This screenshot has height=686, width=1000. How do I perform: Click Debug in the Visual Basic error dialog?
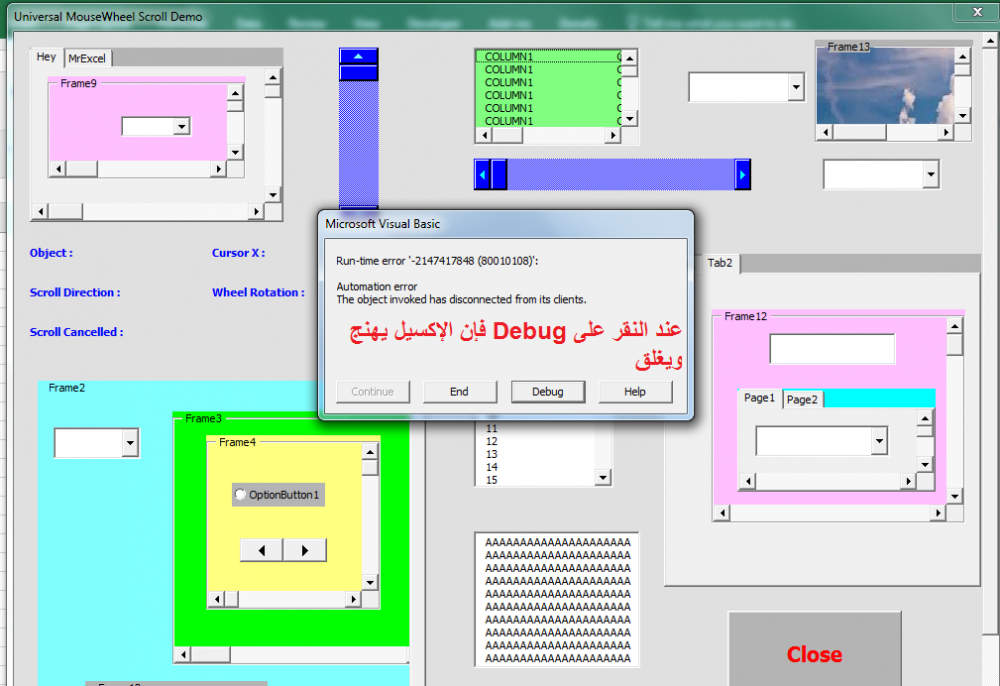(548, 391)
